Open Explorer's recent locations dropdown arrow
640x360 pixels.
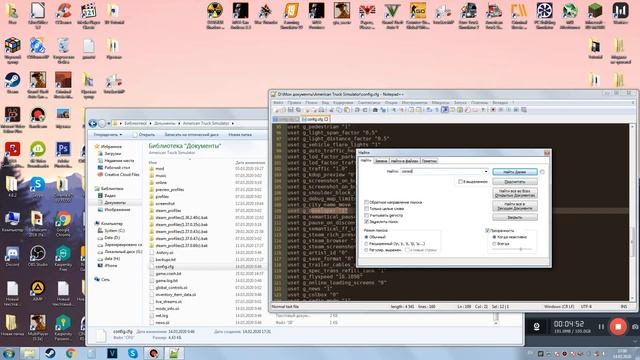108,123
